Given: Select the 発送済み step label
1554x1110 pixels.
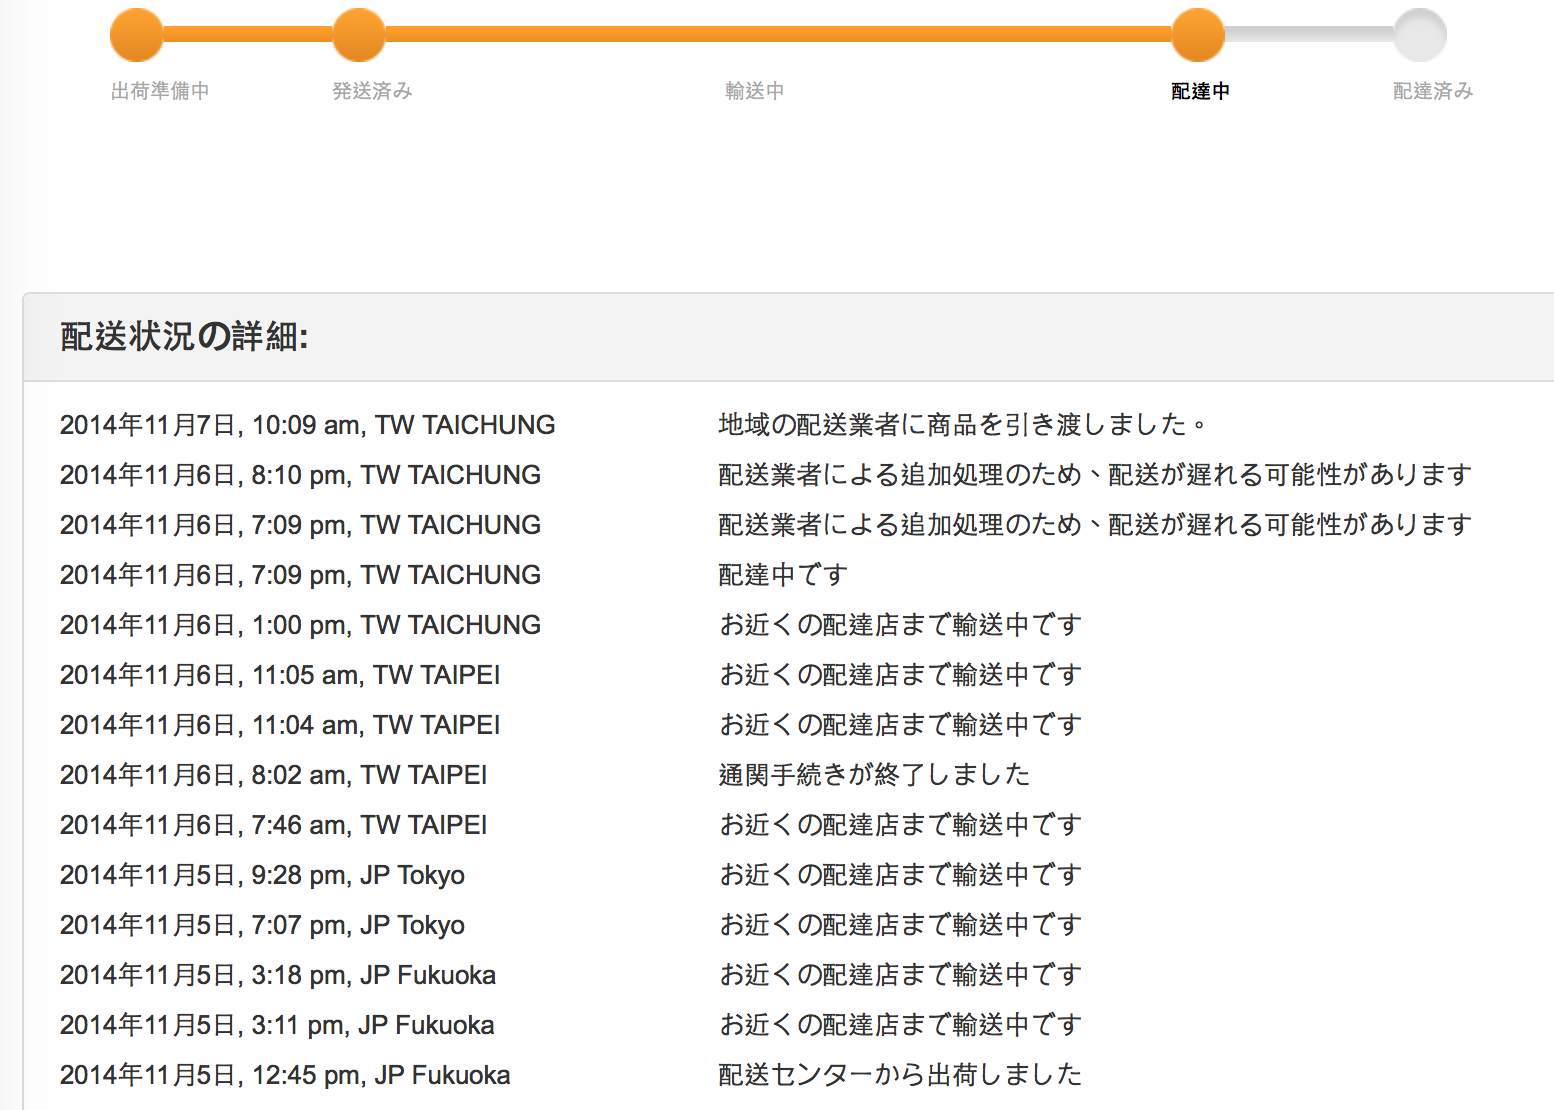Looking at the screenshot, I should [x=372, y=91].
